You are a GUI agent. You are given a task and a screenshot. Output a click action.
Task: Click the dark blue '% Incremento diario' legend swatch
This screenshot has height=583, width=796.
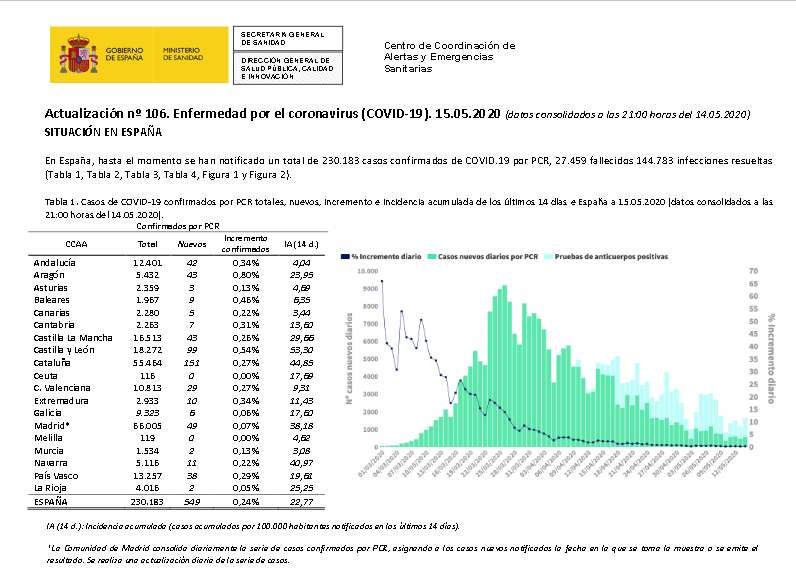[345, 256]
